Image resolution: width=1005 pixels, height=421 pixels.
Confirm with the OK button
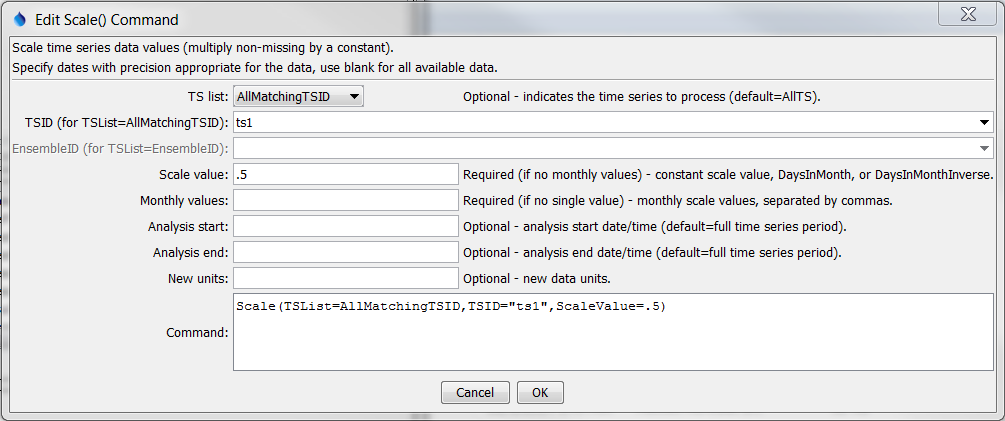[x=540, y=393]
